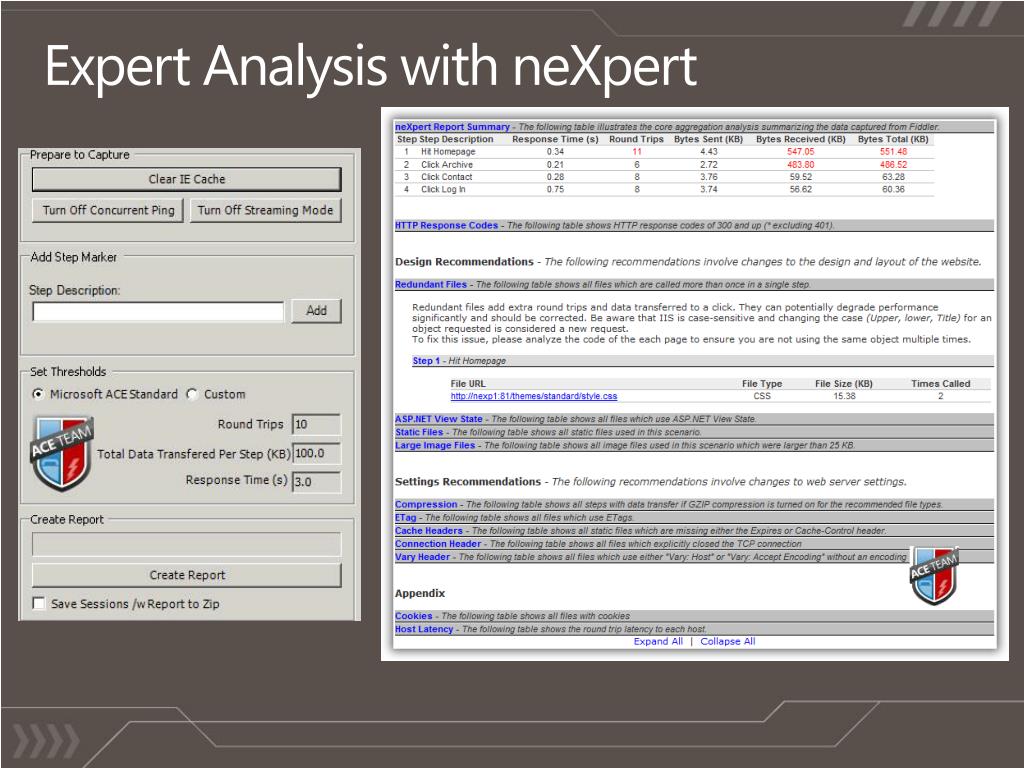Viewport: 1024px width, 768px height.
Task: Click the 483.80 bytes received value
Action: click(x=800, y=165)
